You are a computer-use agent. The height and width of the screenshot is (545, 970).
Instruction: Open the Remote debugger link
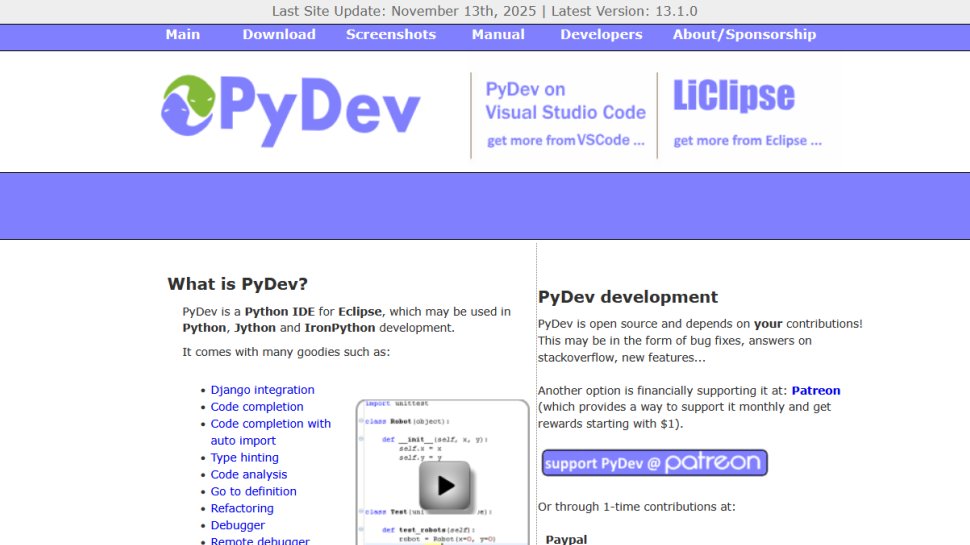(260, 540)
